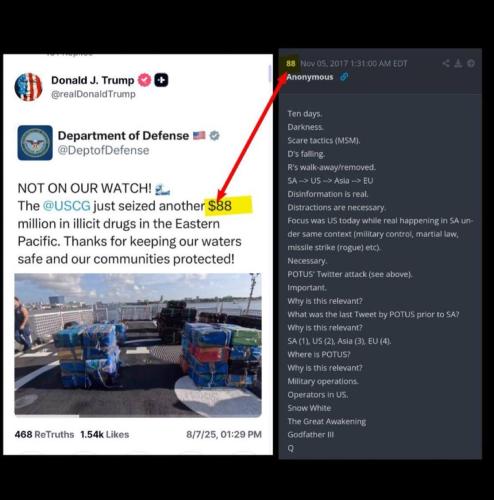Click the red verified badge beside Trump's name
The width and height of the screenshot is (494, 500).
click(144, 80)
